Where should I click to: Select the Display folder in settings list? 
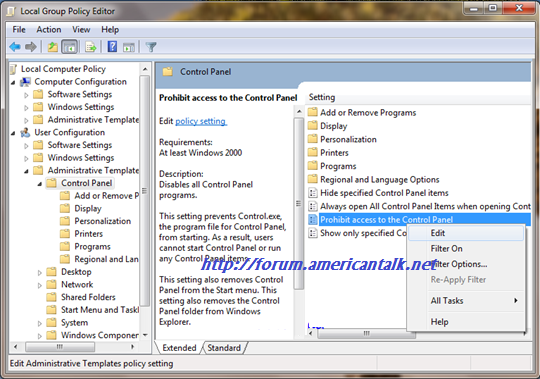tap(333, 126)
